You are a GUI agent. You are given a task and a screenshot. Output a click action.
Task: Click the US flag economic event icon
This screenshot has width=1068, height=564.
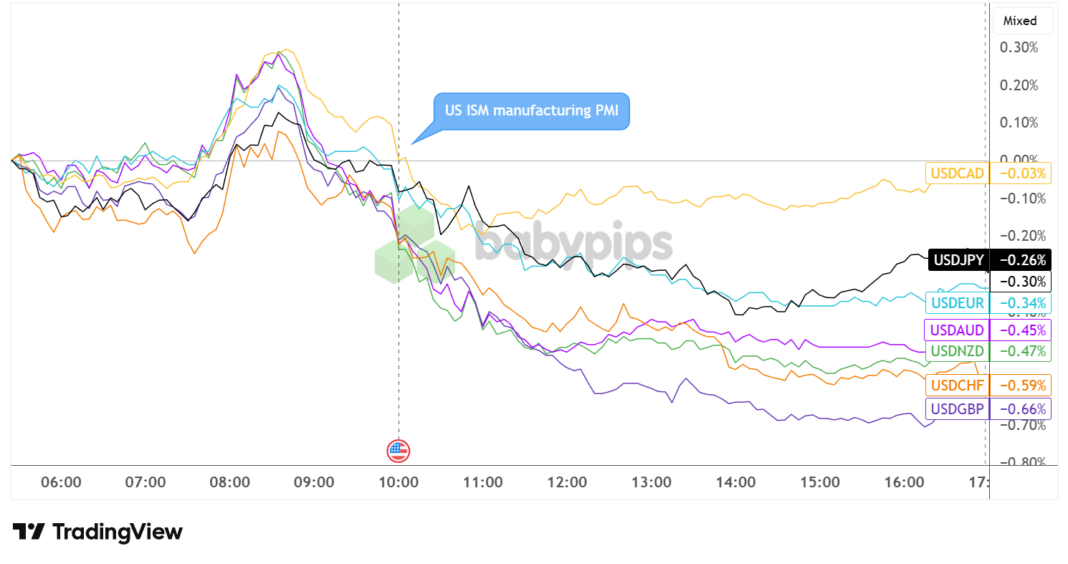click(x=398, y=450)
